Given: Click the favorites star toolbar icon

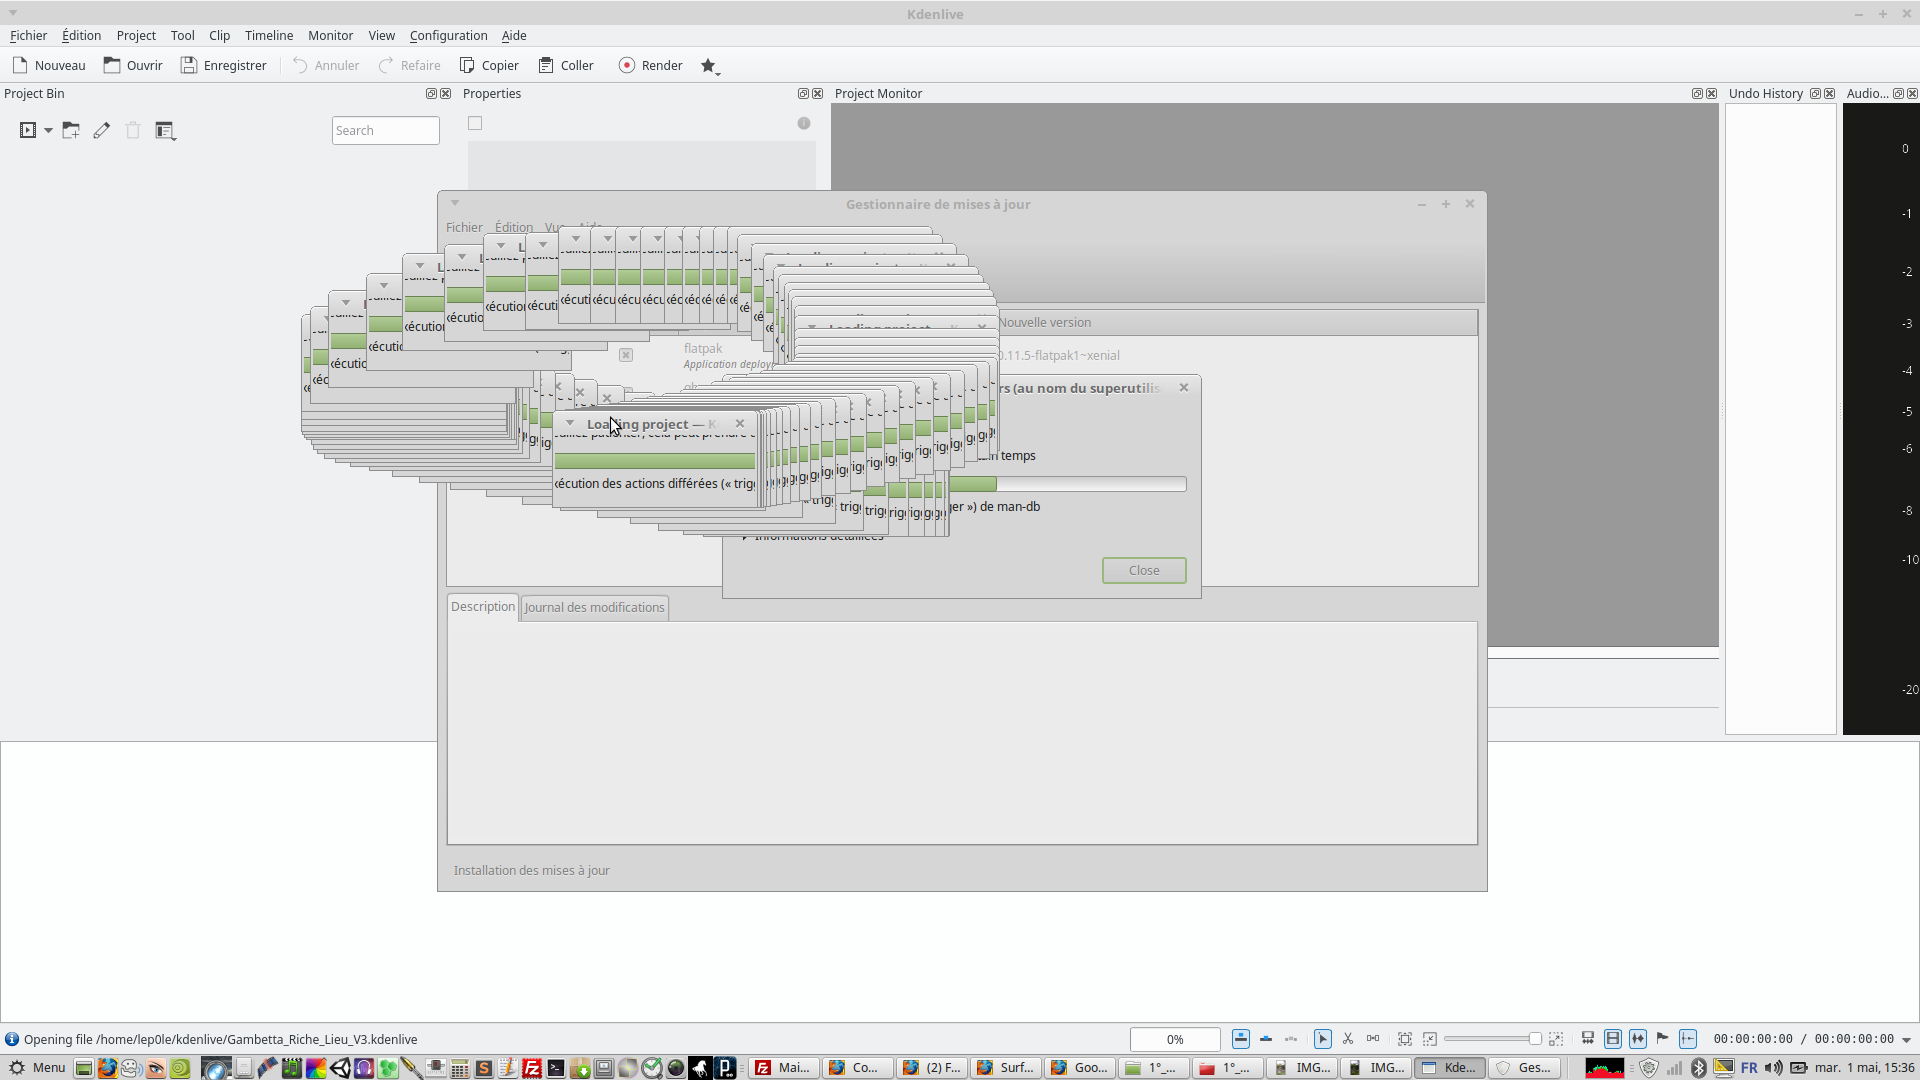Looking at the screenshot, I should (708, 65).
